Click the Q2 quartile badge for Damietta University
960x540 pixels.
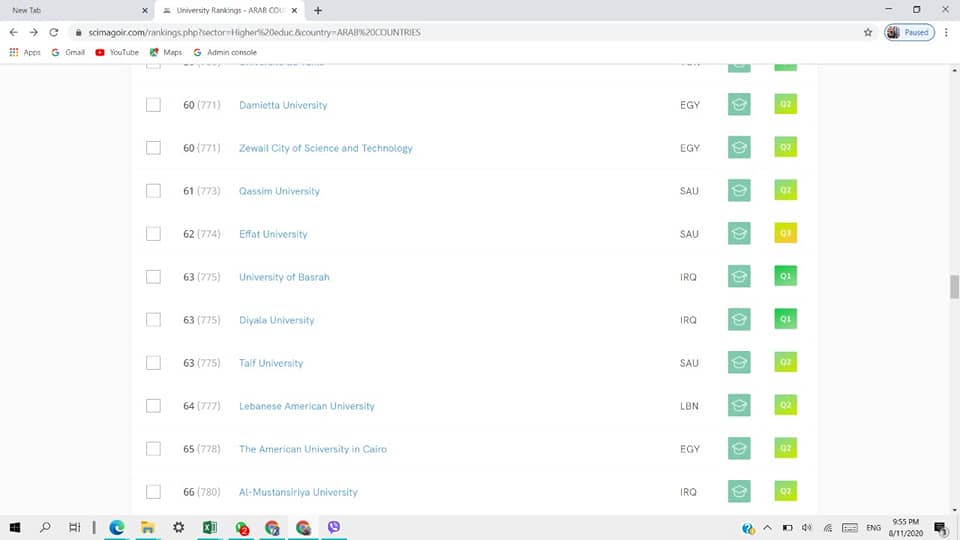[786, 104]
